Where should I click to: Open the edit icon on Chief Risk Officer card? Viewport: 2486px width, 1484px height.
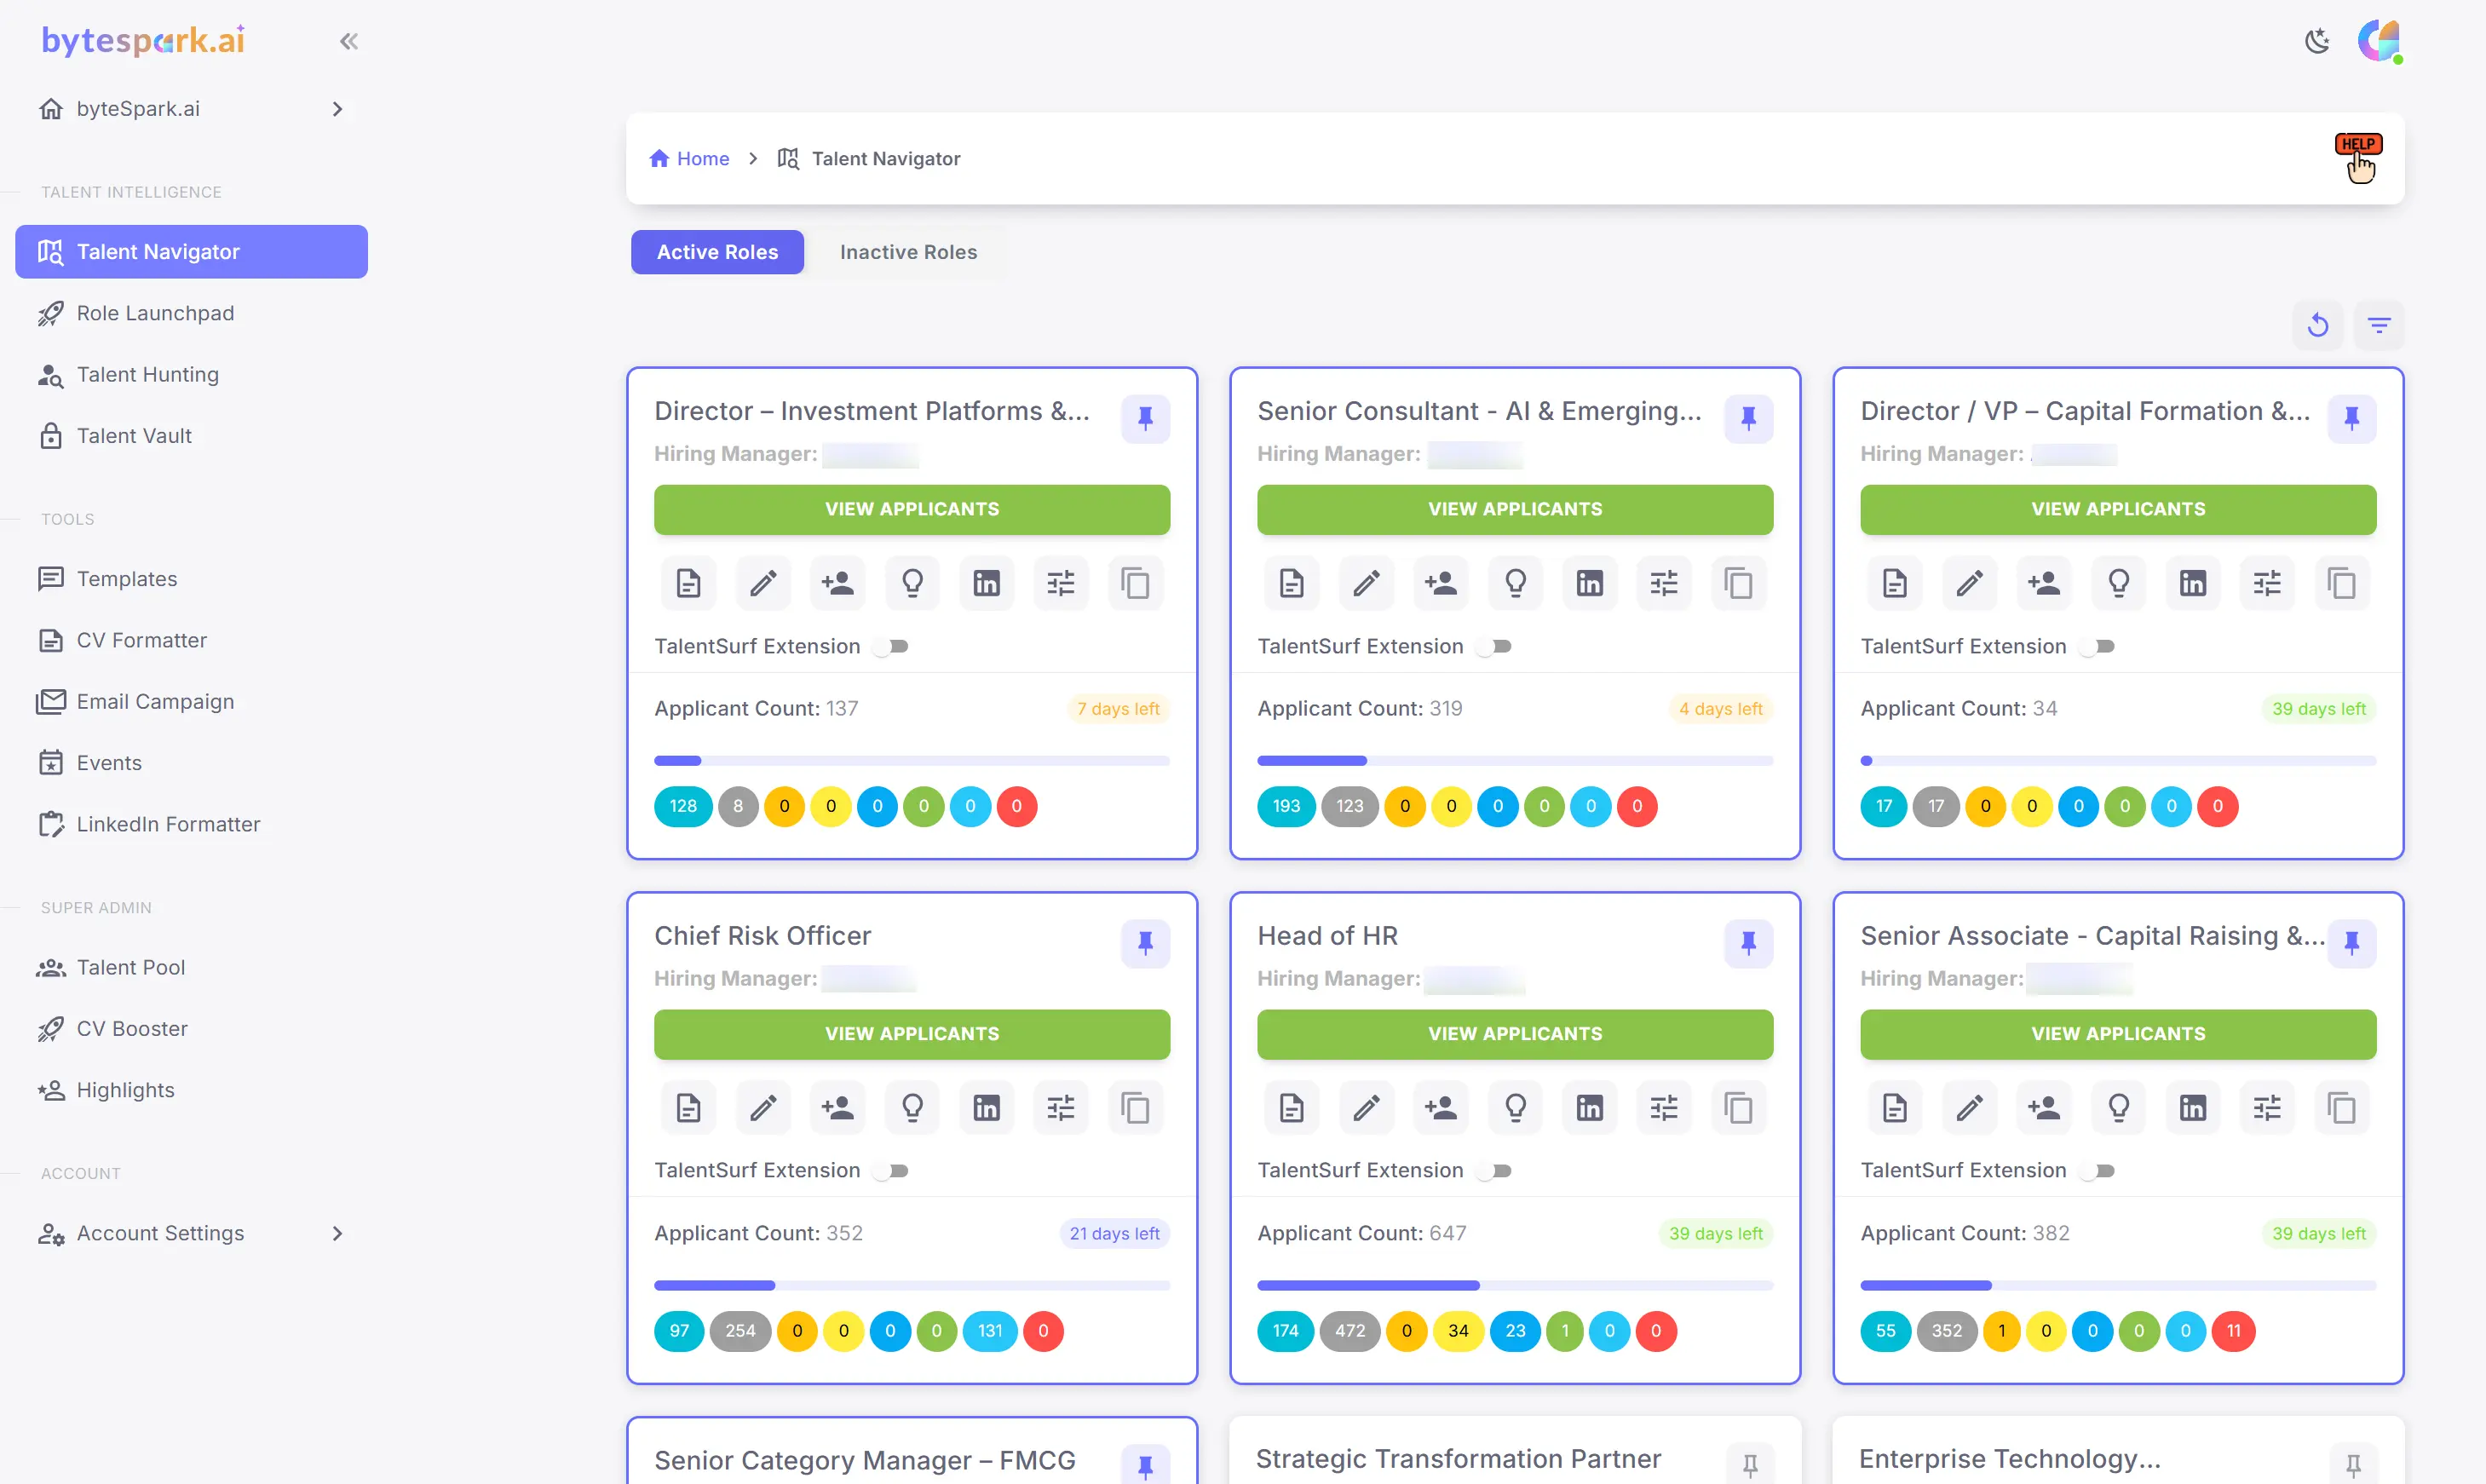[762, 1107]
